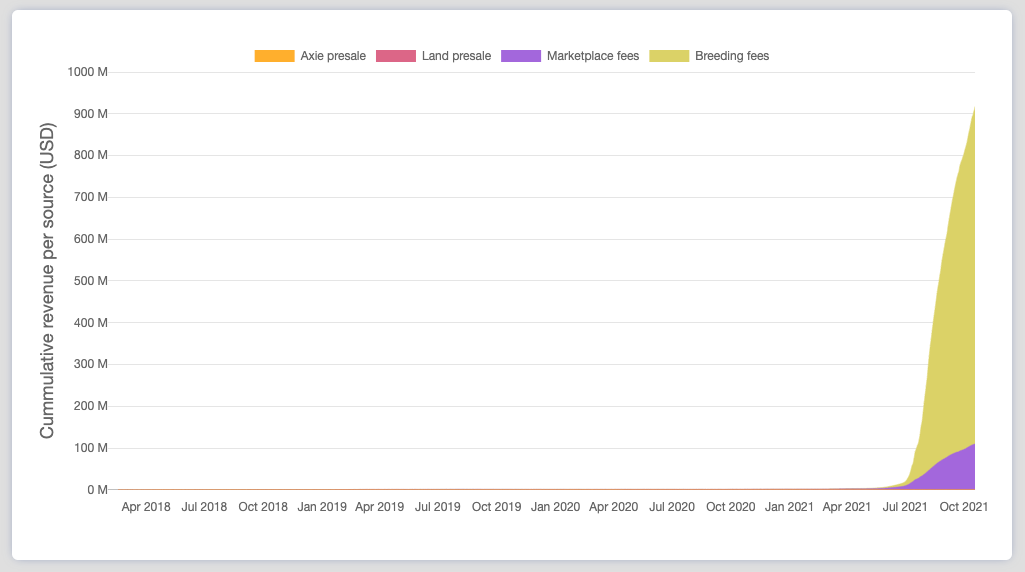The width and height of the screenshot is (1025, 572).
Task: Toggle the Breeding fees legend color box
Action: click(x=669, y=56)
